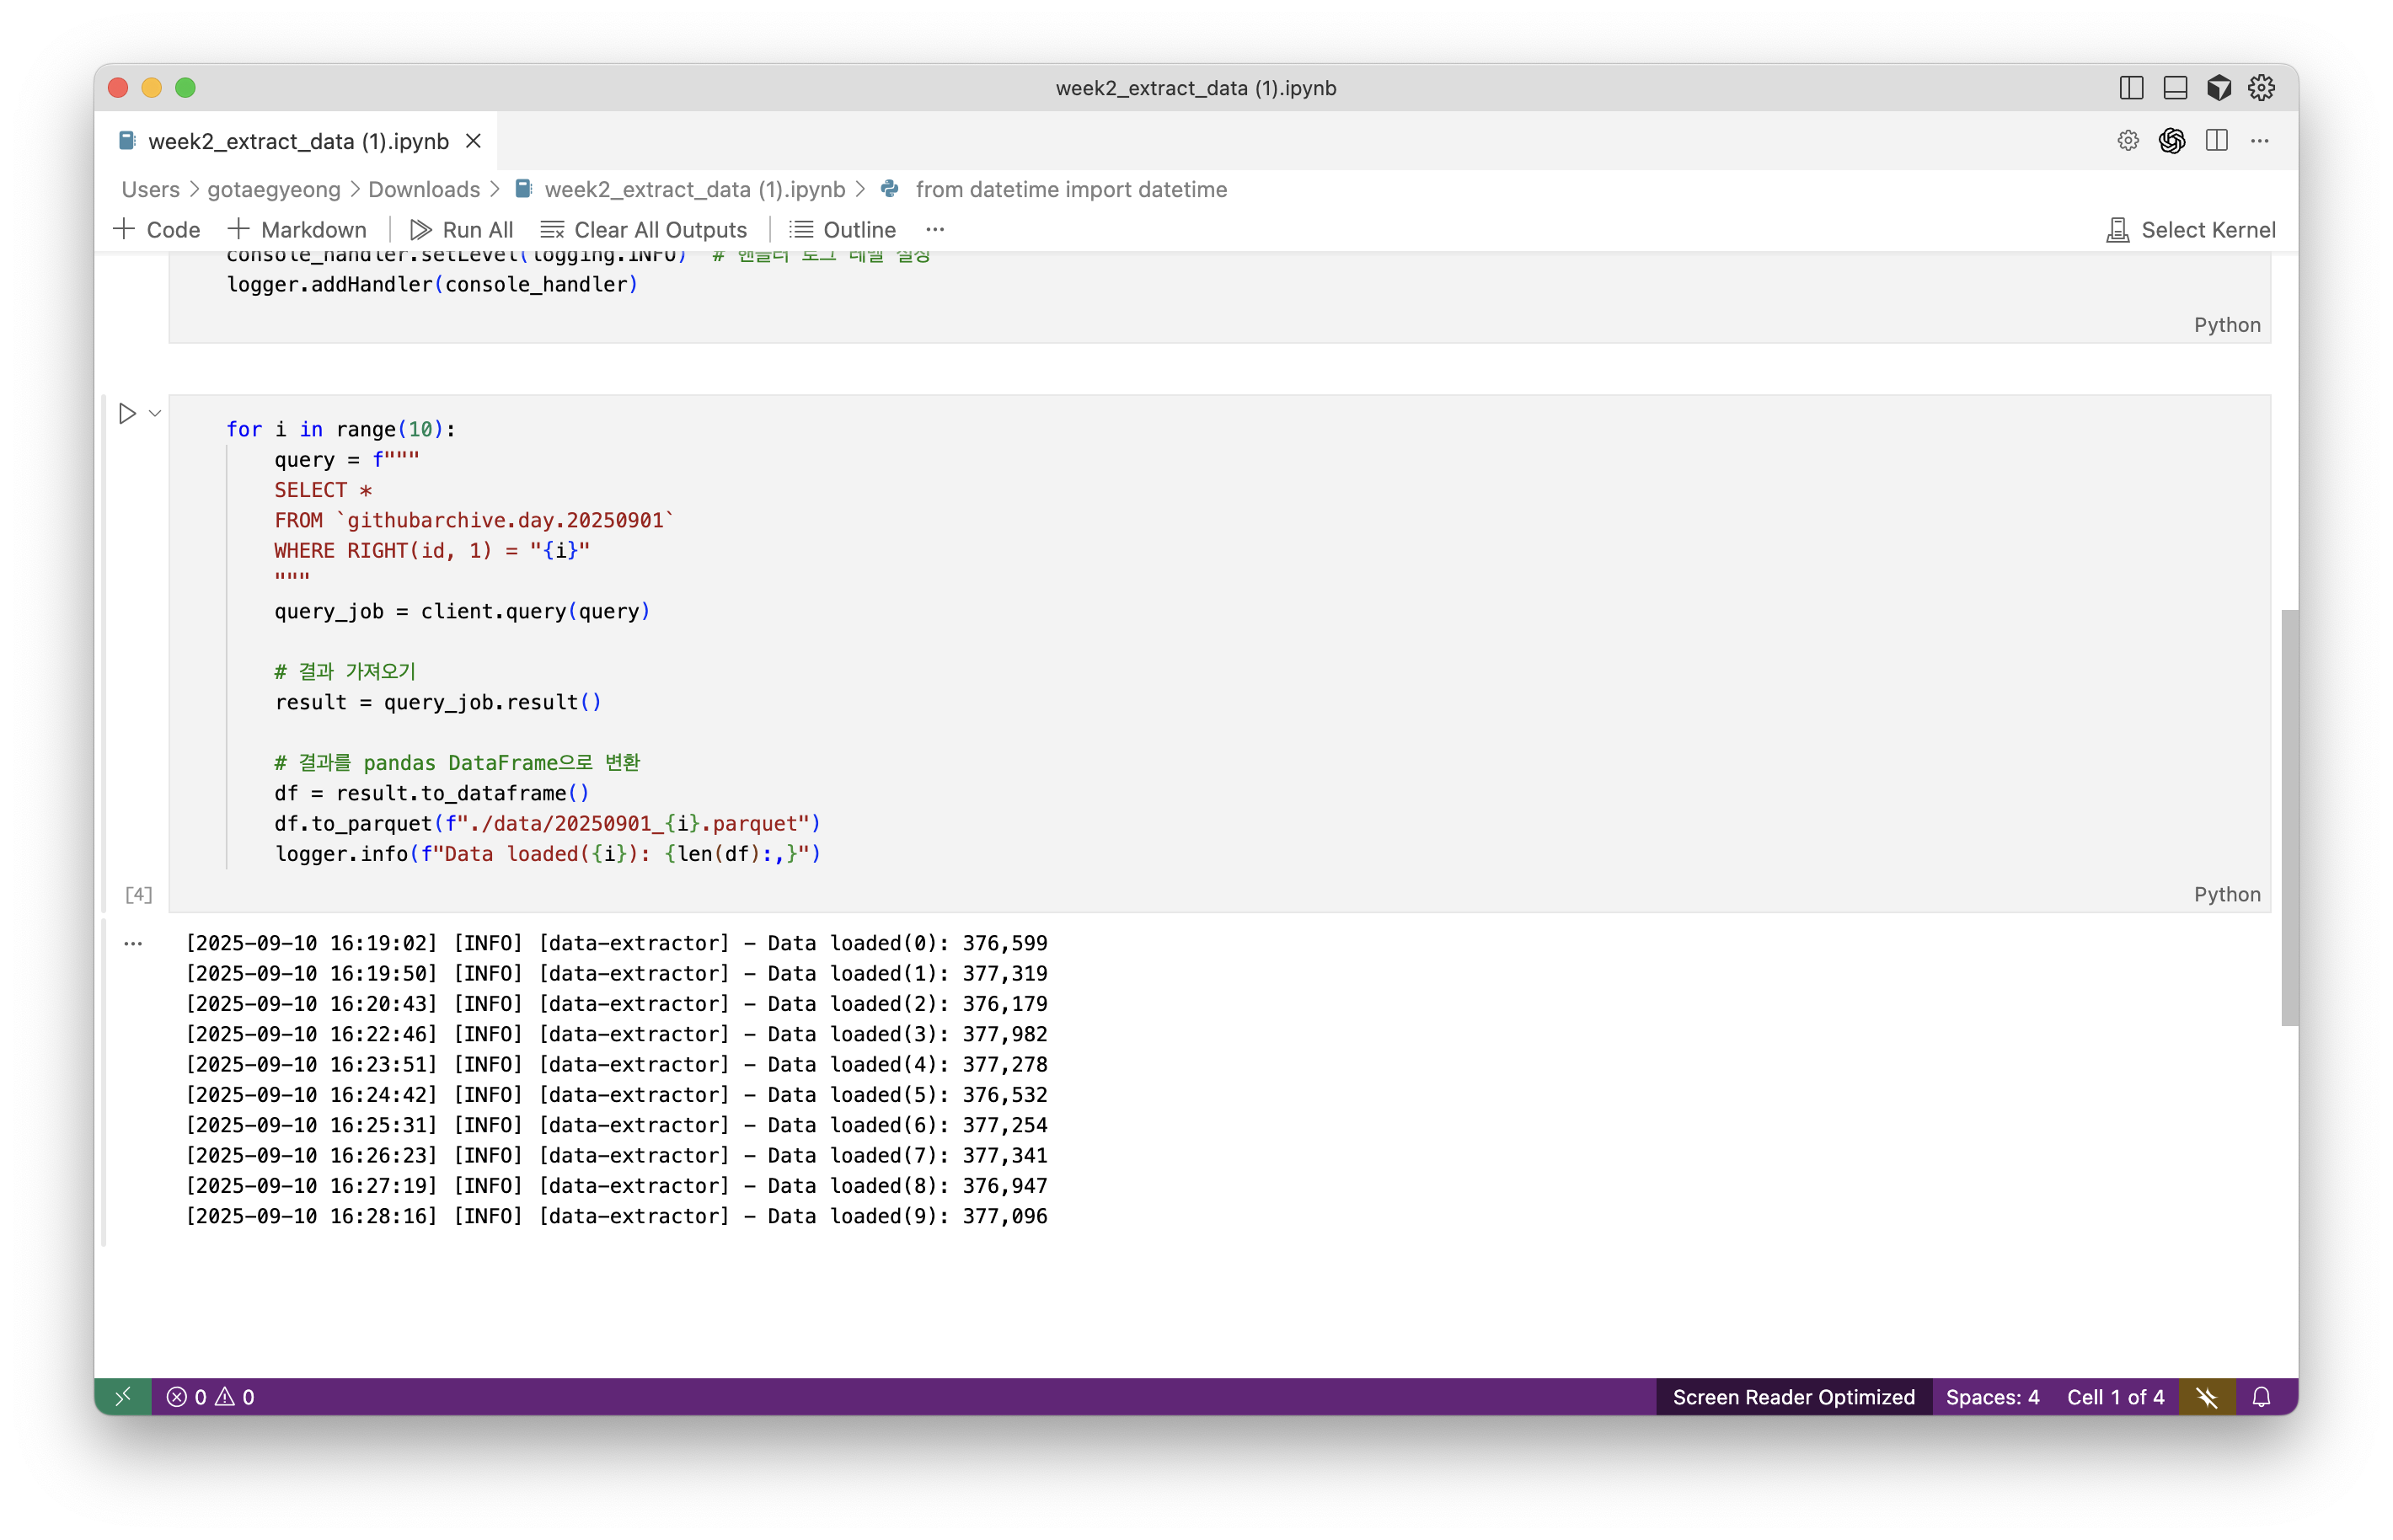The height and width of the screenshot is (1540, 2393).
Task: Open the notebook Outline
Action: [842, 230]
